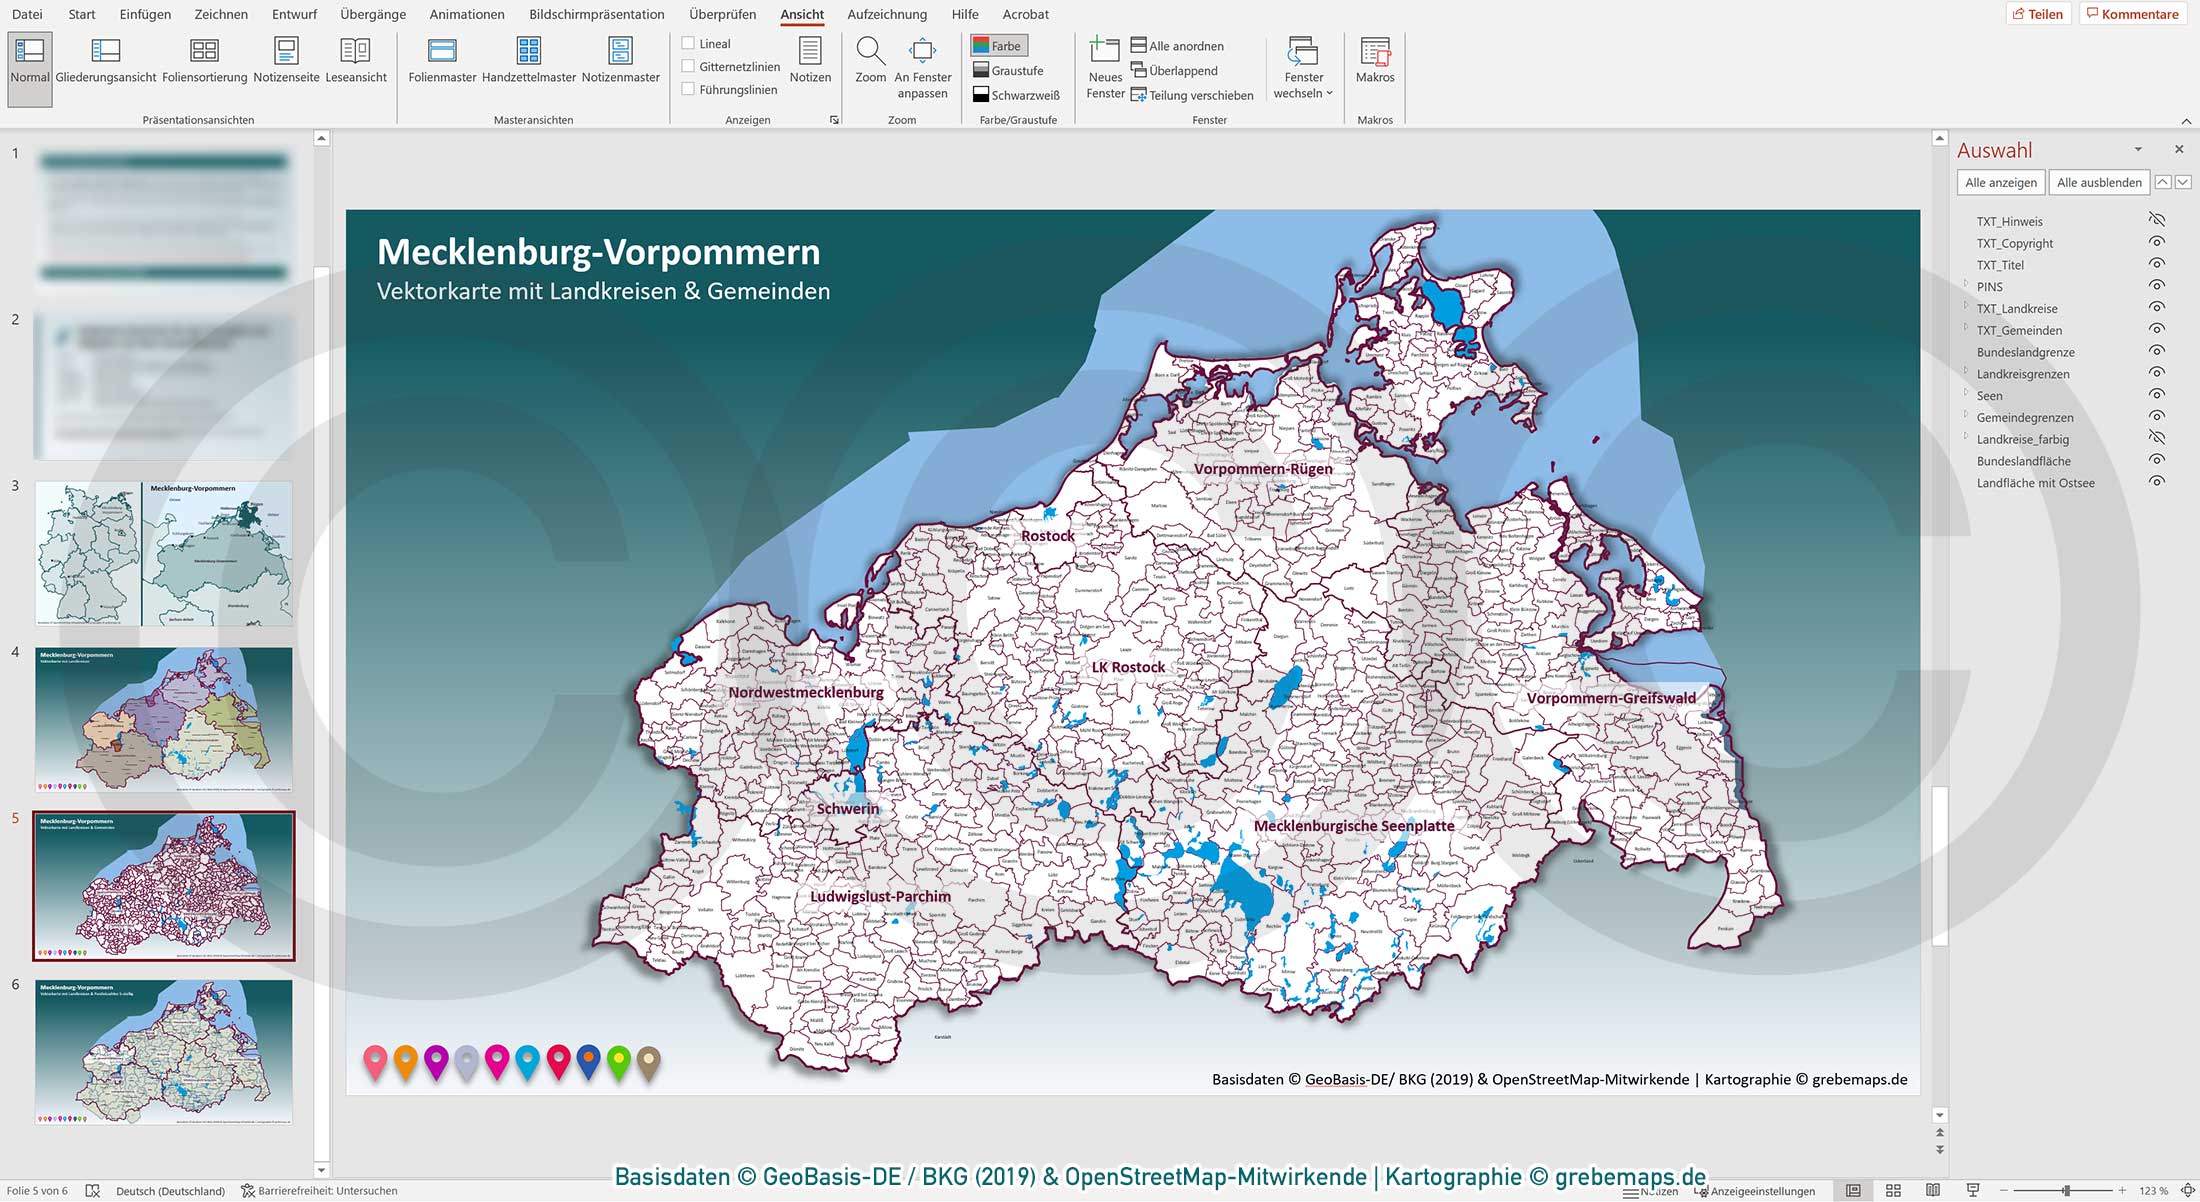Enable the Lineal checkbox

point(688,43)
